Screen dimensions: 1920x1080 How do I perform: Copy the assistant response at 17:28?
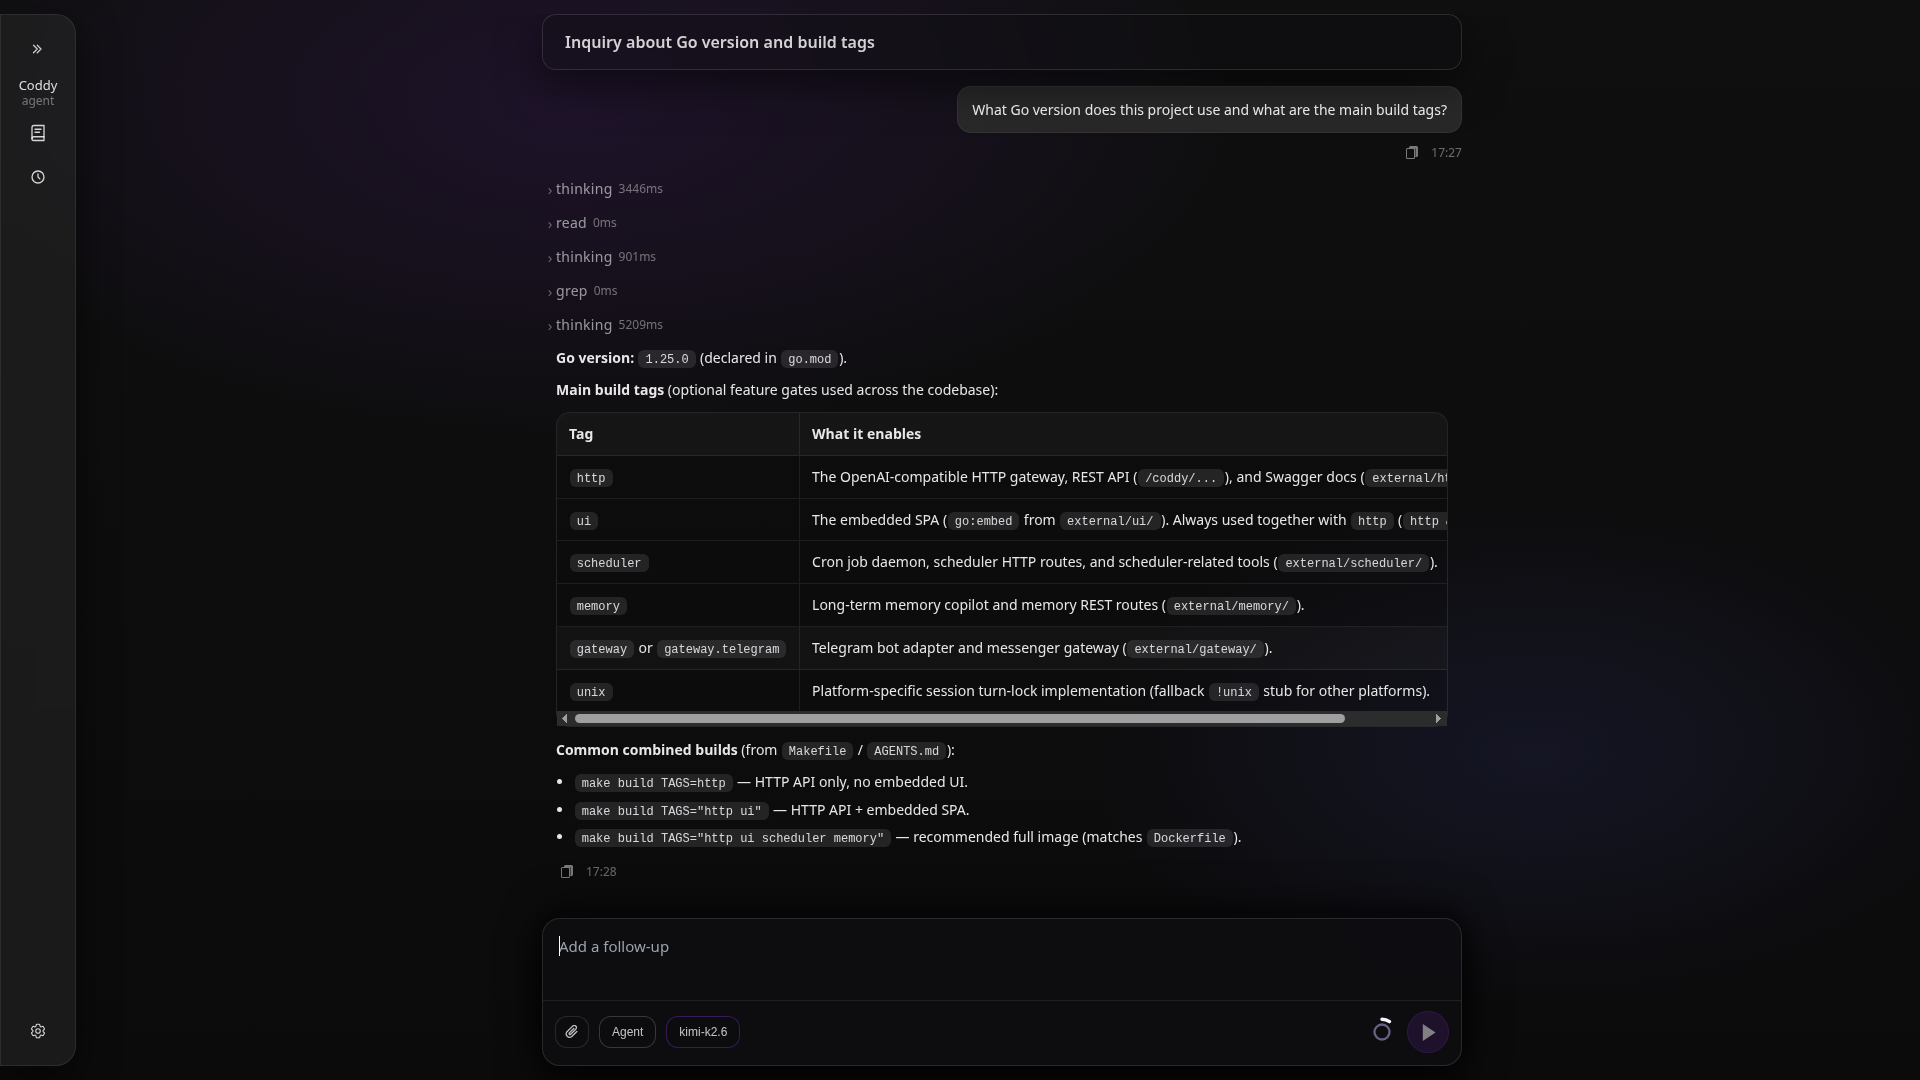pos(566,872)
